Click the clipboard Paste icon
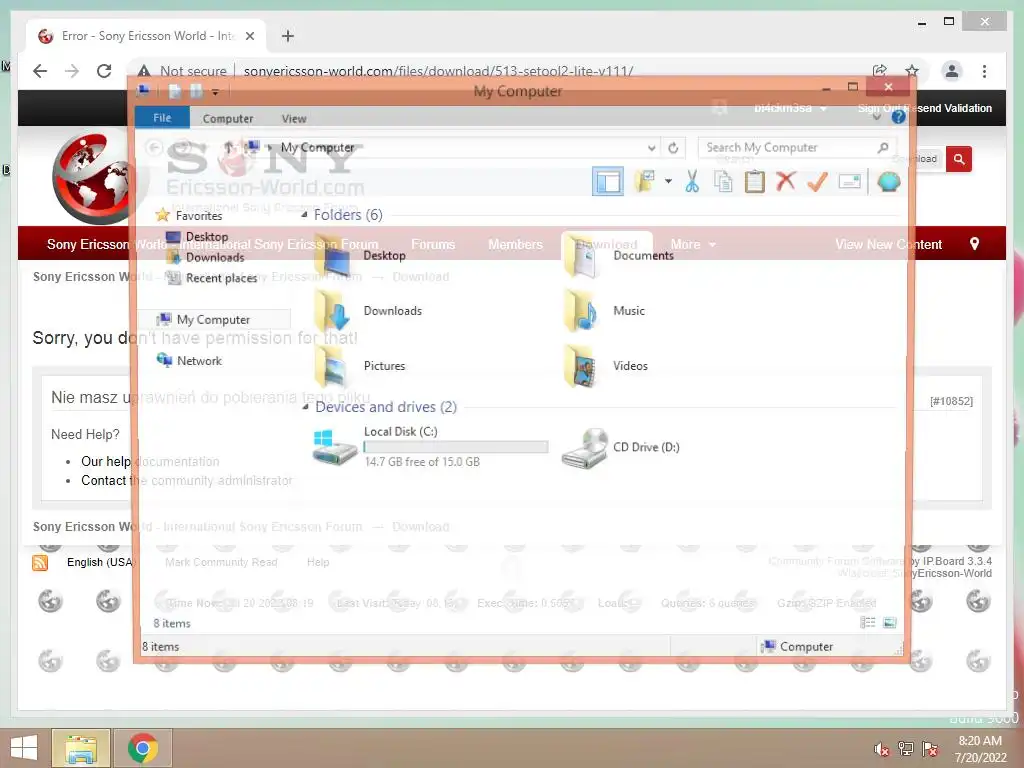Screen dimensions: 1024x768 point(754,182)
